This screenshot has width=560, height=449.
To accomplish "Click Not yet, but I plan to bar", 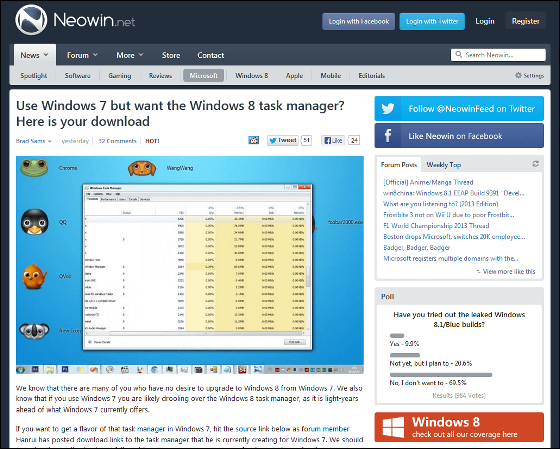I will coord(405,355).
